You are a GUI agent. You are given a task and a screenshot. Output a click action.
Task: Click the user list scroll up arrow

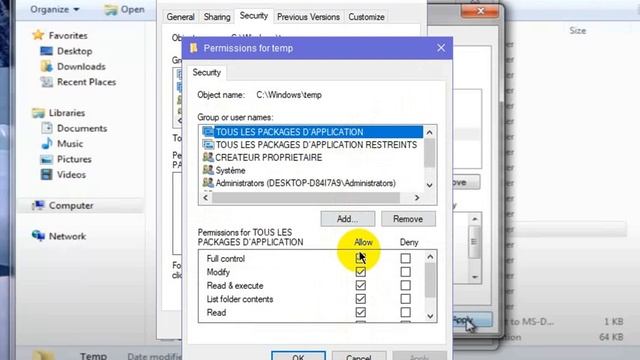click(x=429, y=133)
